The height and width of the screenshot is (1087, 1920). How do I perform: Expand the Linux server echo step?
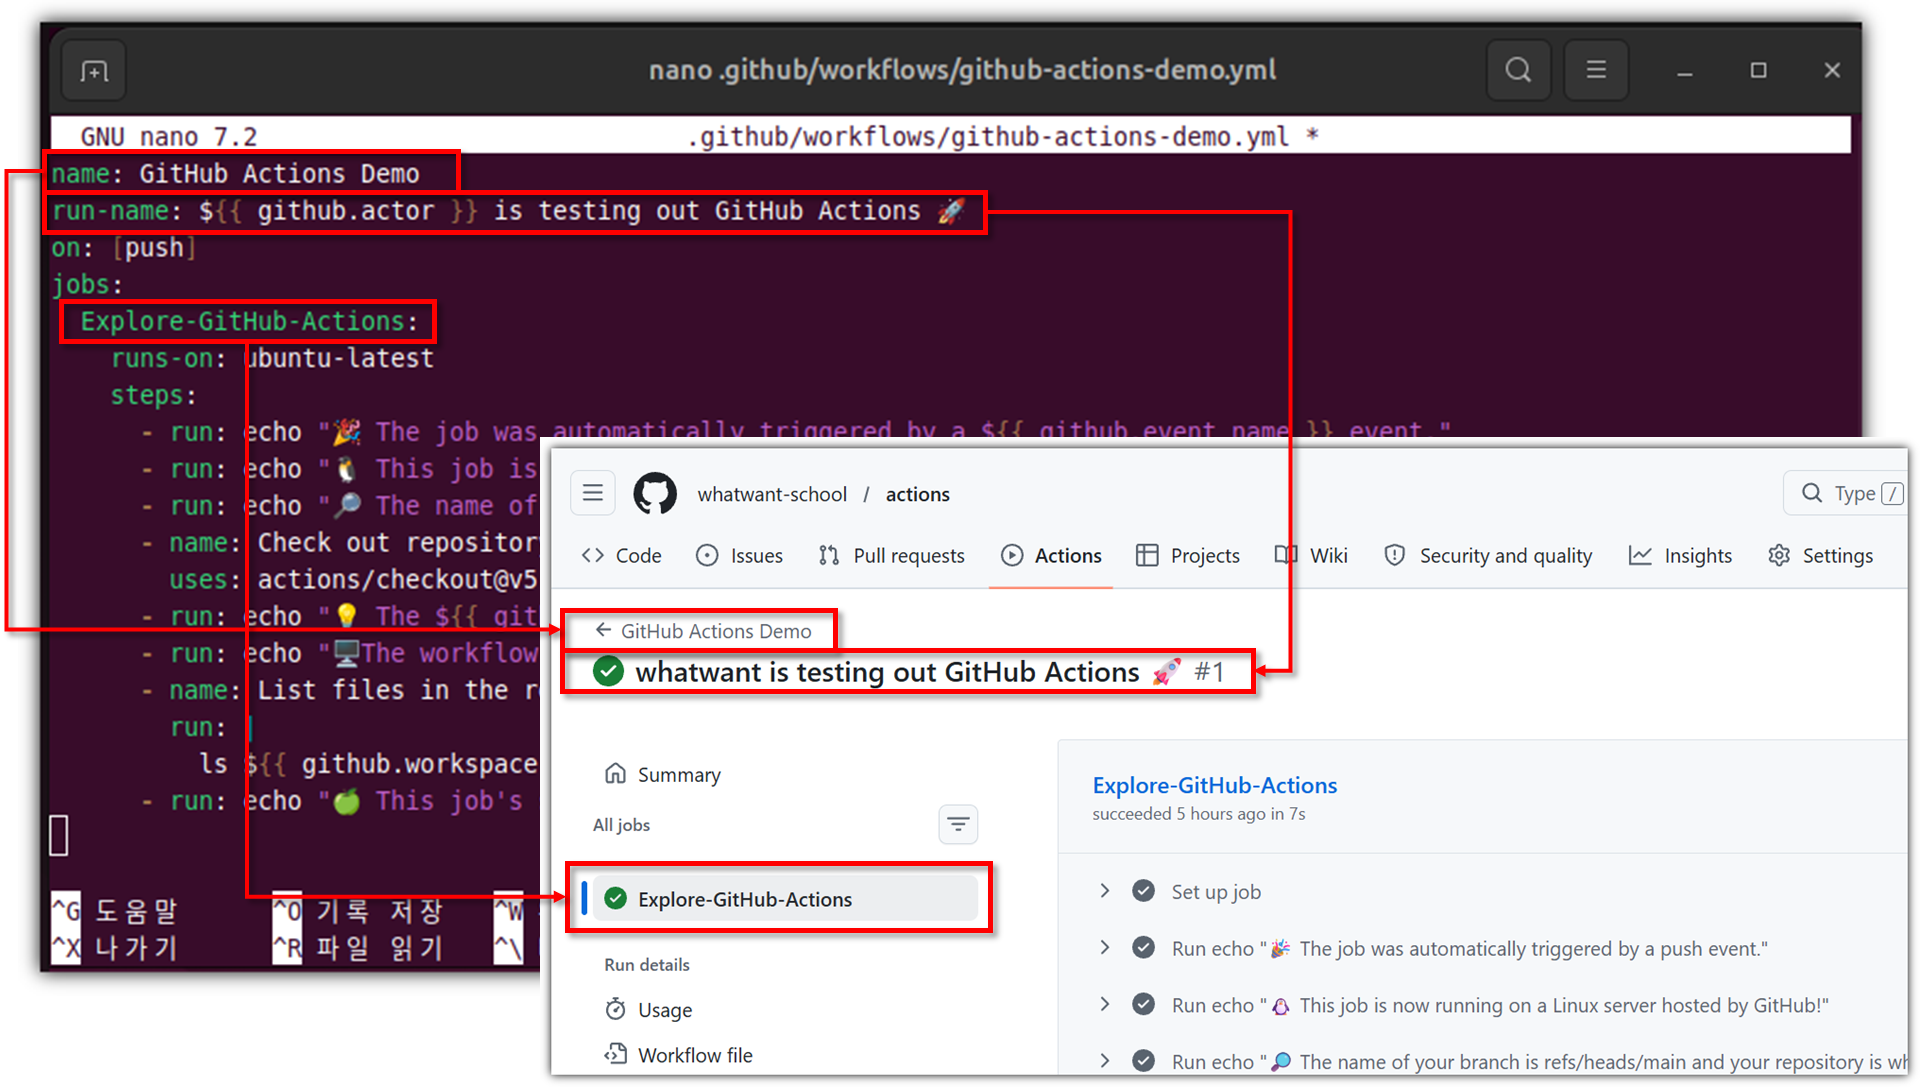[x=1105, y=1005]
